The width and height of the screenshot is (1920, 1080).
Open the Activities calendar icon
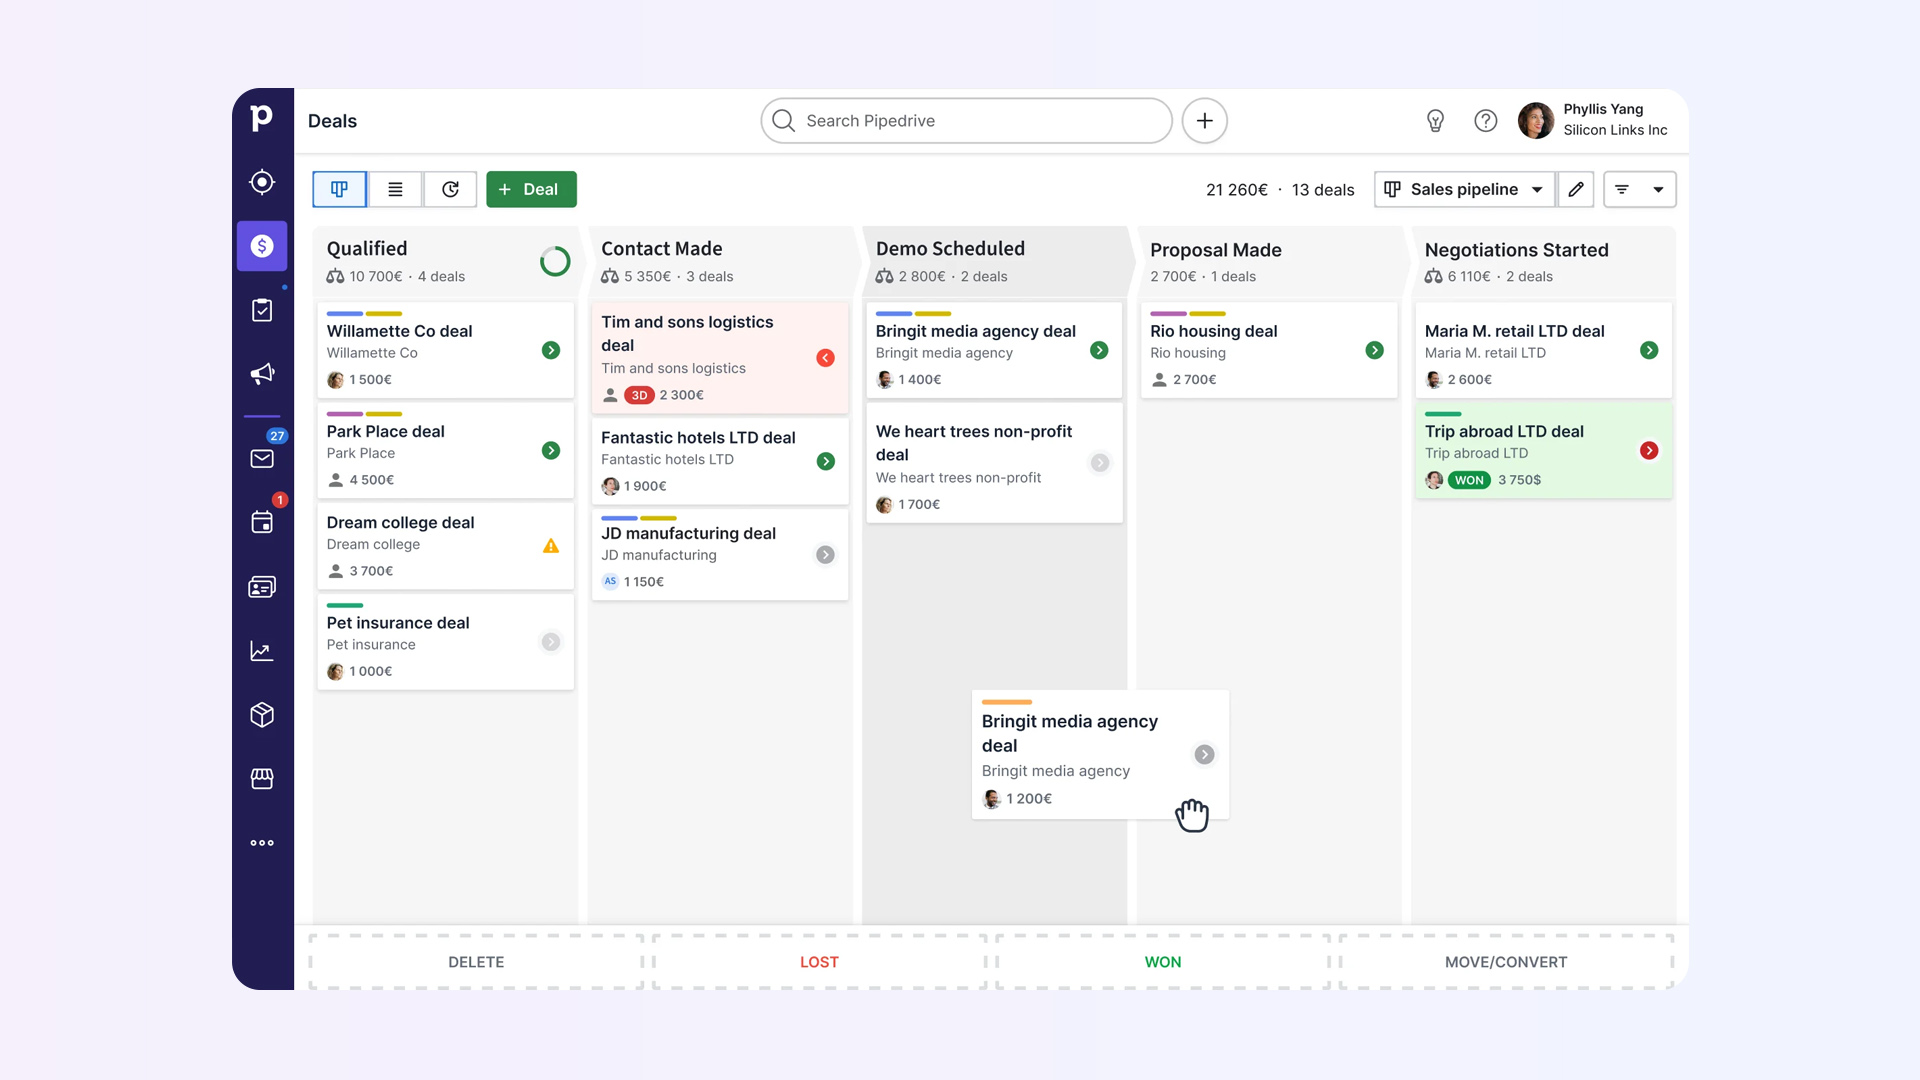pos(262,522)
